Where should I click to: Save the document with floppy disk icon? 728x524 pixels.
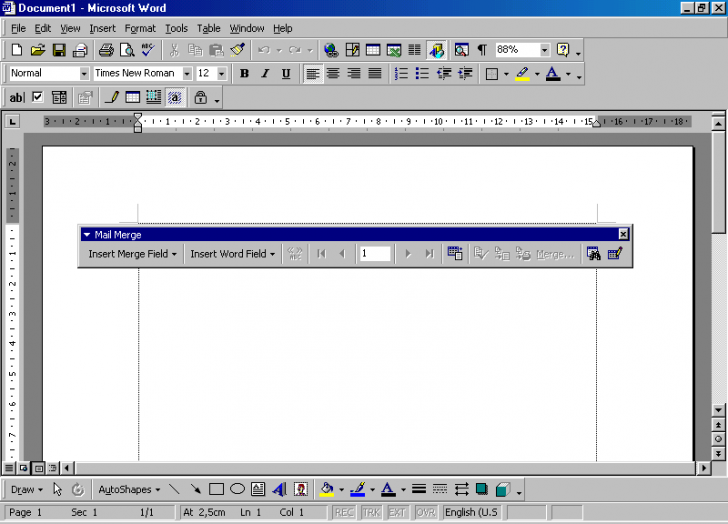pos(59,50)
